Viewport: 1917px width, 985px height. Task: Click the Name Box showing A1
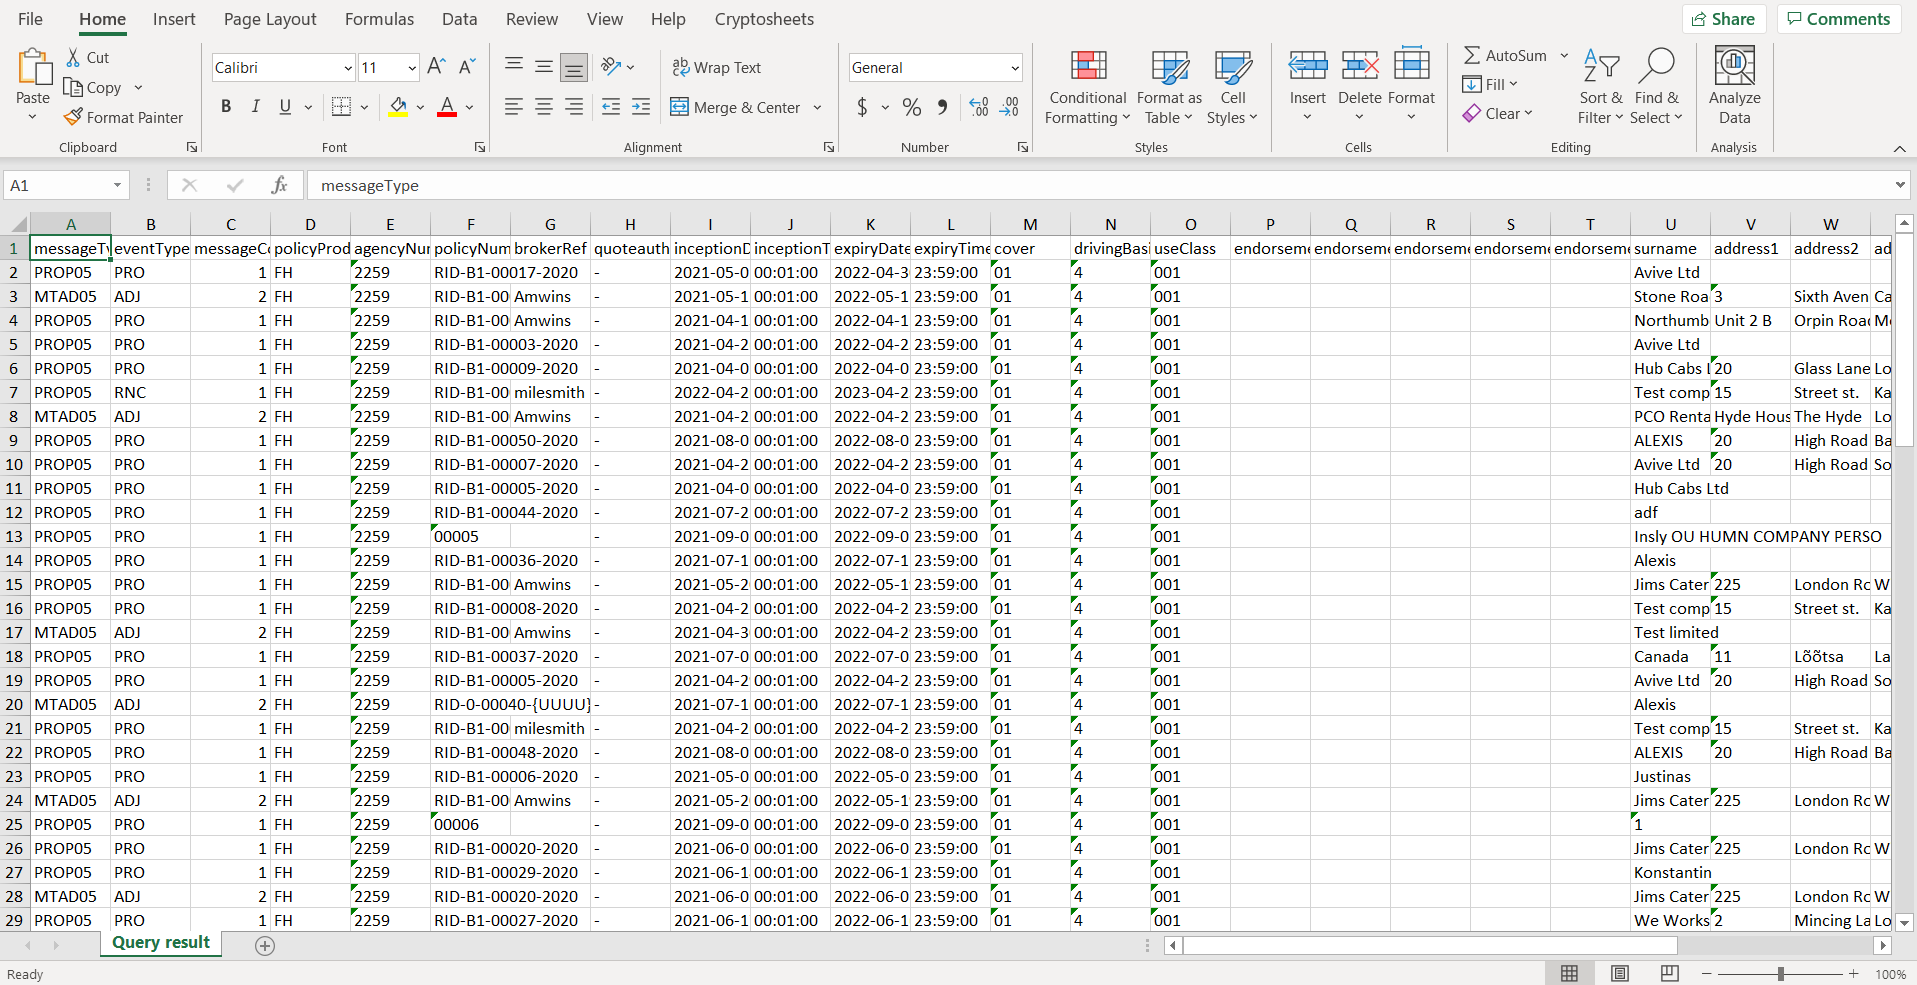58,185
